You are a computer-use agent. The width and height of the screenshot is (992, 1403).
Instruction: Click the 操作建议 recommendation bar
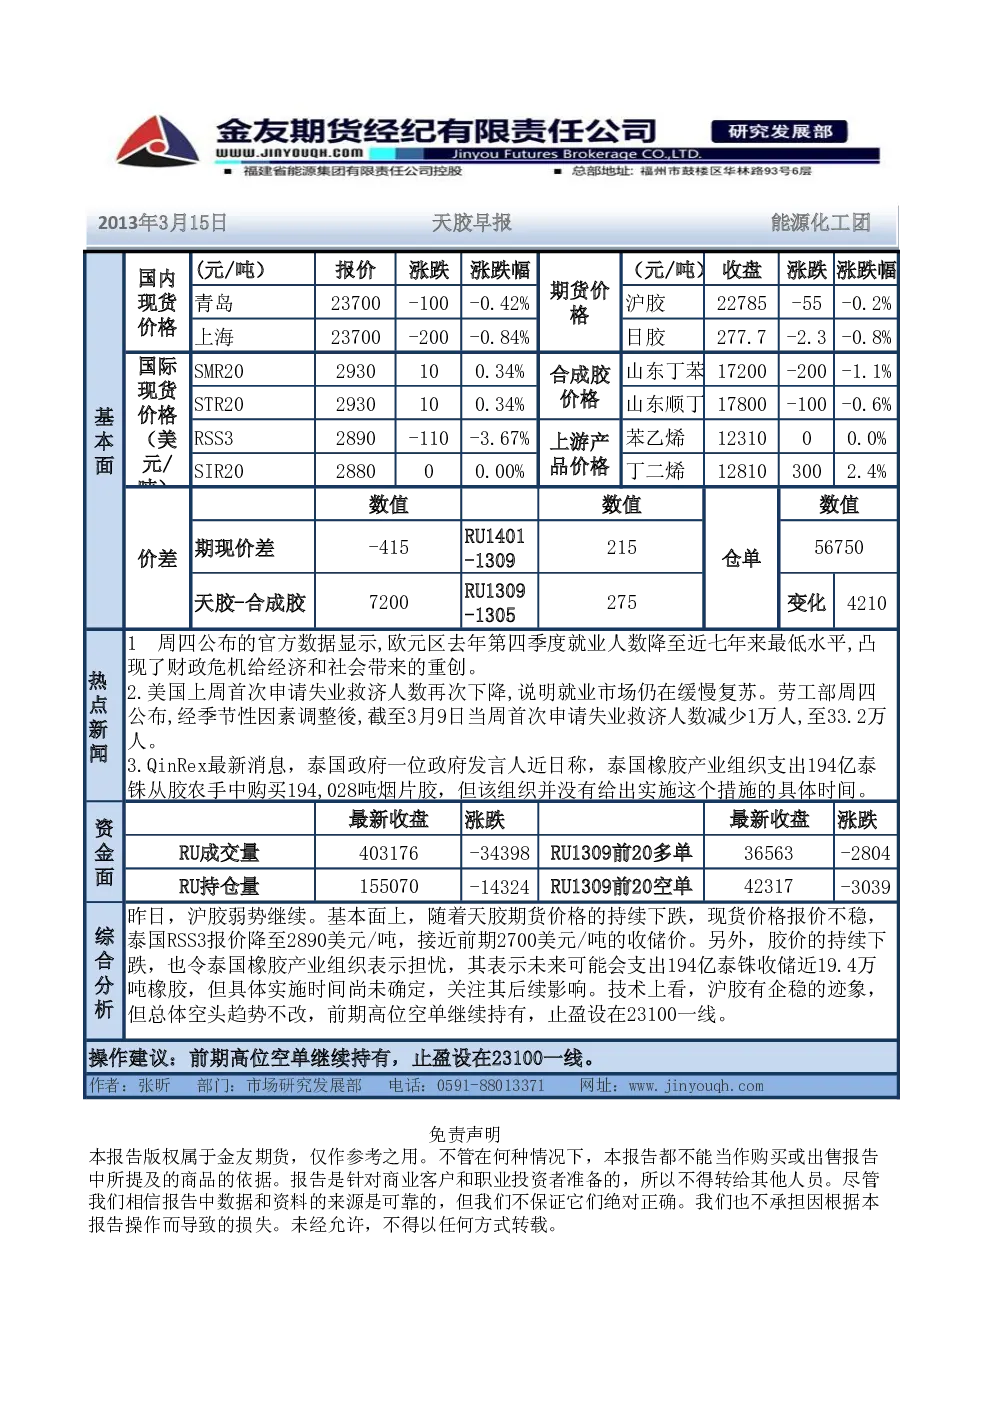point(491,1058)
